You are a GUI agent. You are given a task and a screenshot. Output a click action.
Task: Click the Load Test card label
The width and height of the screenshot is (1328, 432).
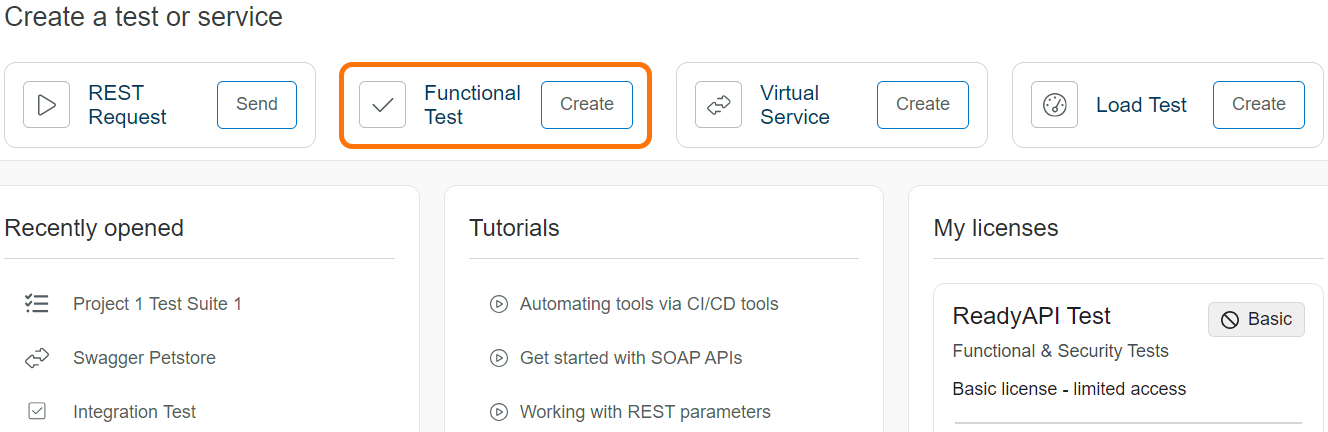[1141, 105]
